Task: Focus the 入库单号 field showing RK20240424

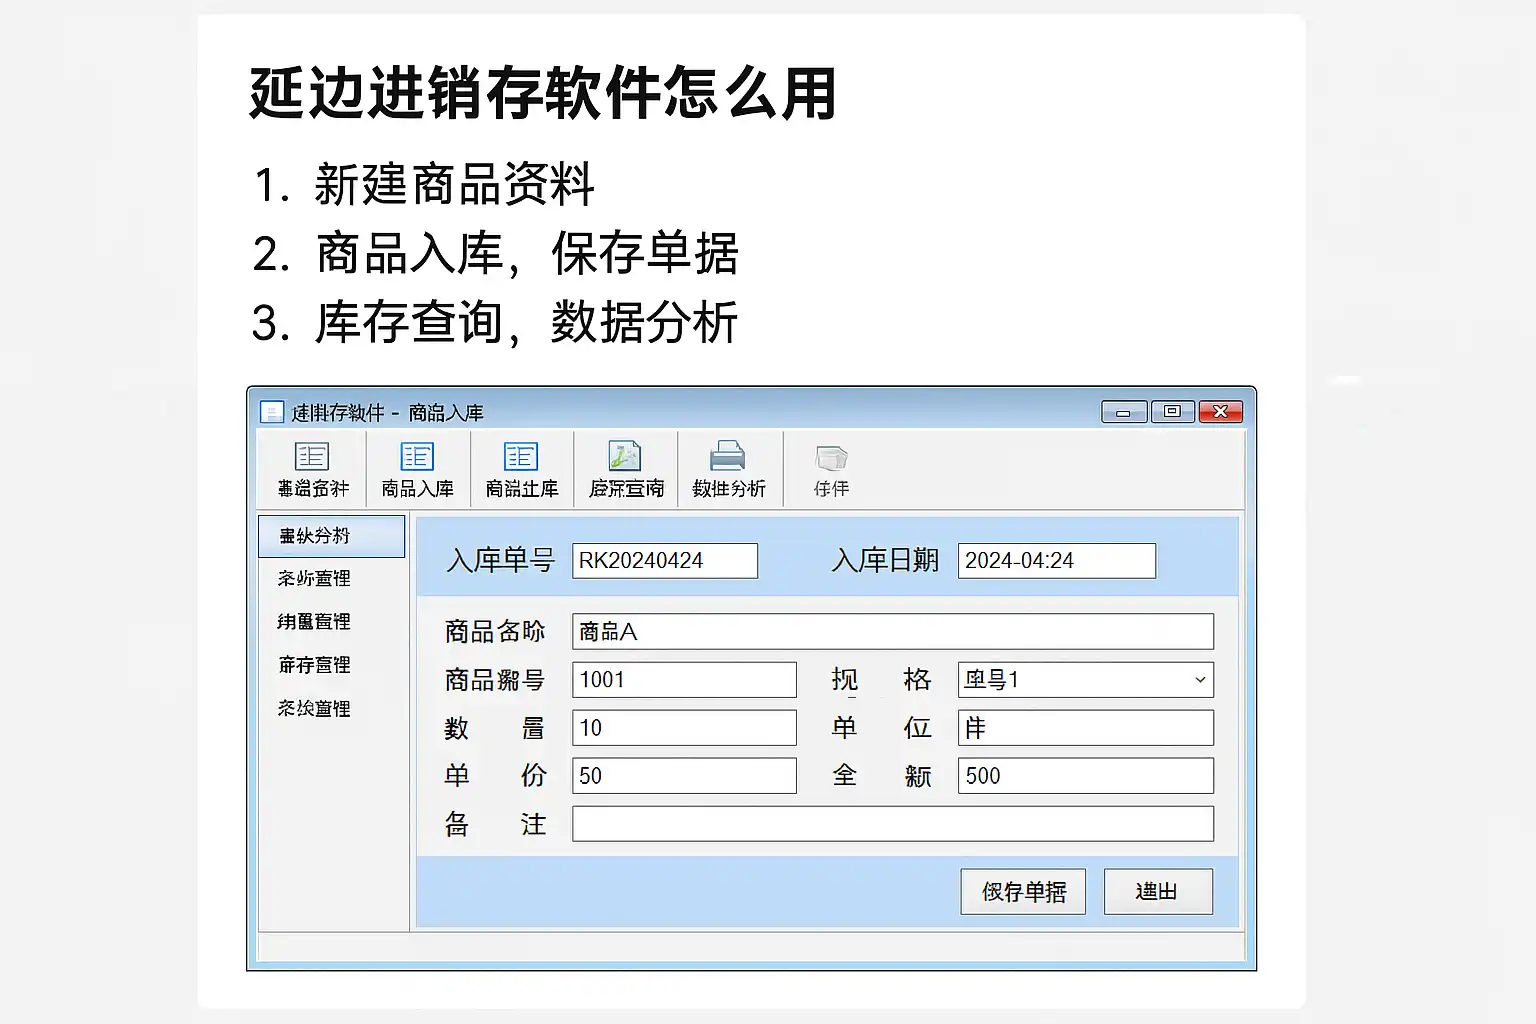Action: coord(665,561)
